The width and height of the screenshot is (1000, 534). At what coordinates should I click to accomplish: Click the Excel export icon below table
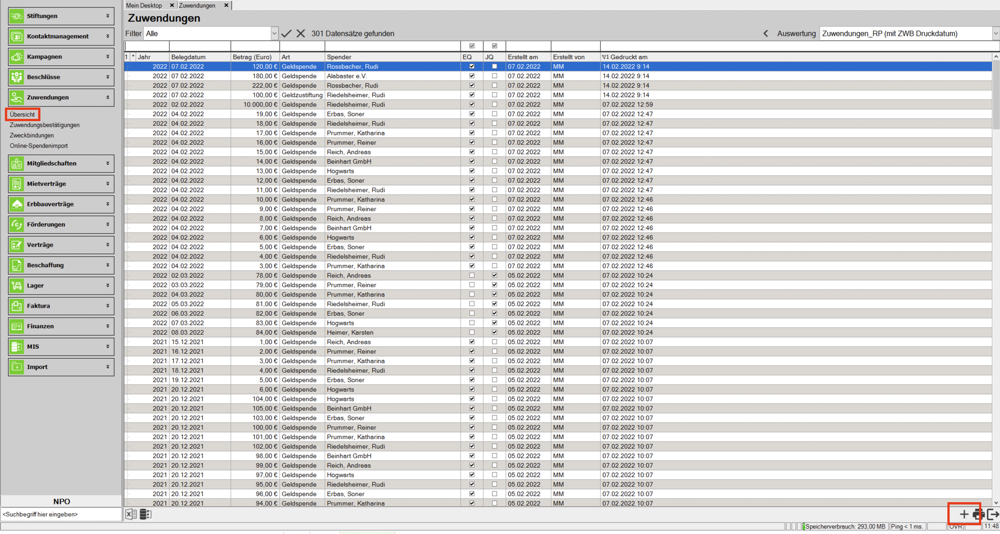[x=130, y=514]
